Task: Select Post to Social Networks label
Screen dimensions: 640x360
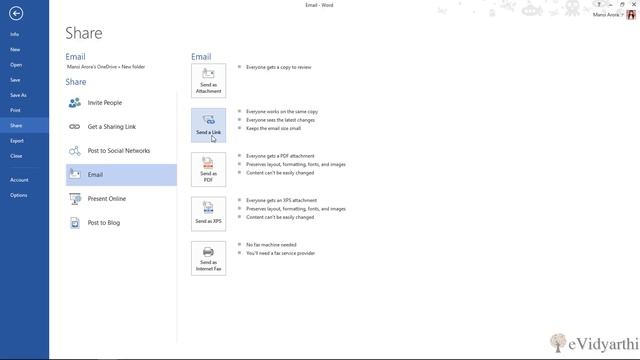Action: pos(119,151)
